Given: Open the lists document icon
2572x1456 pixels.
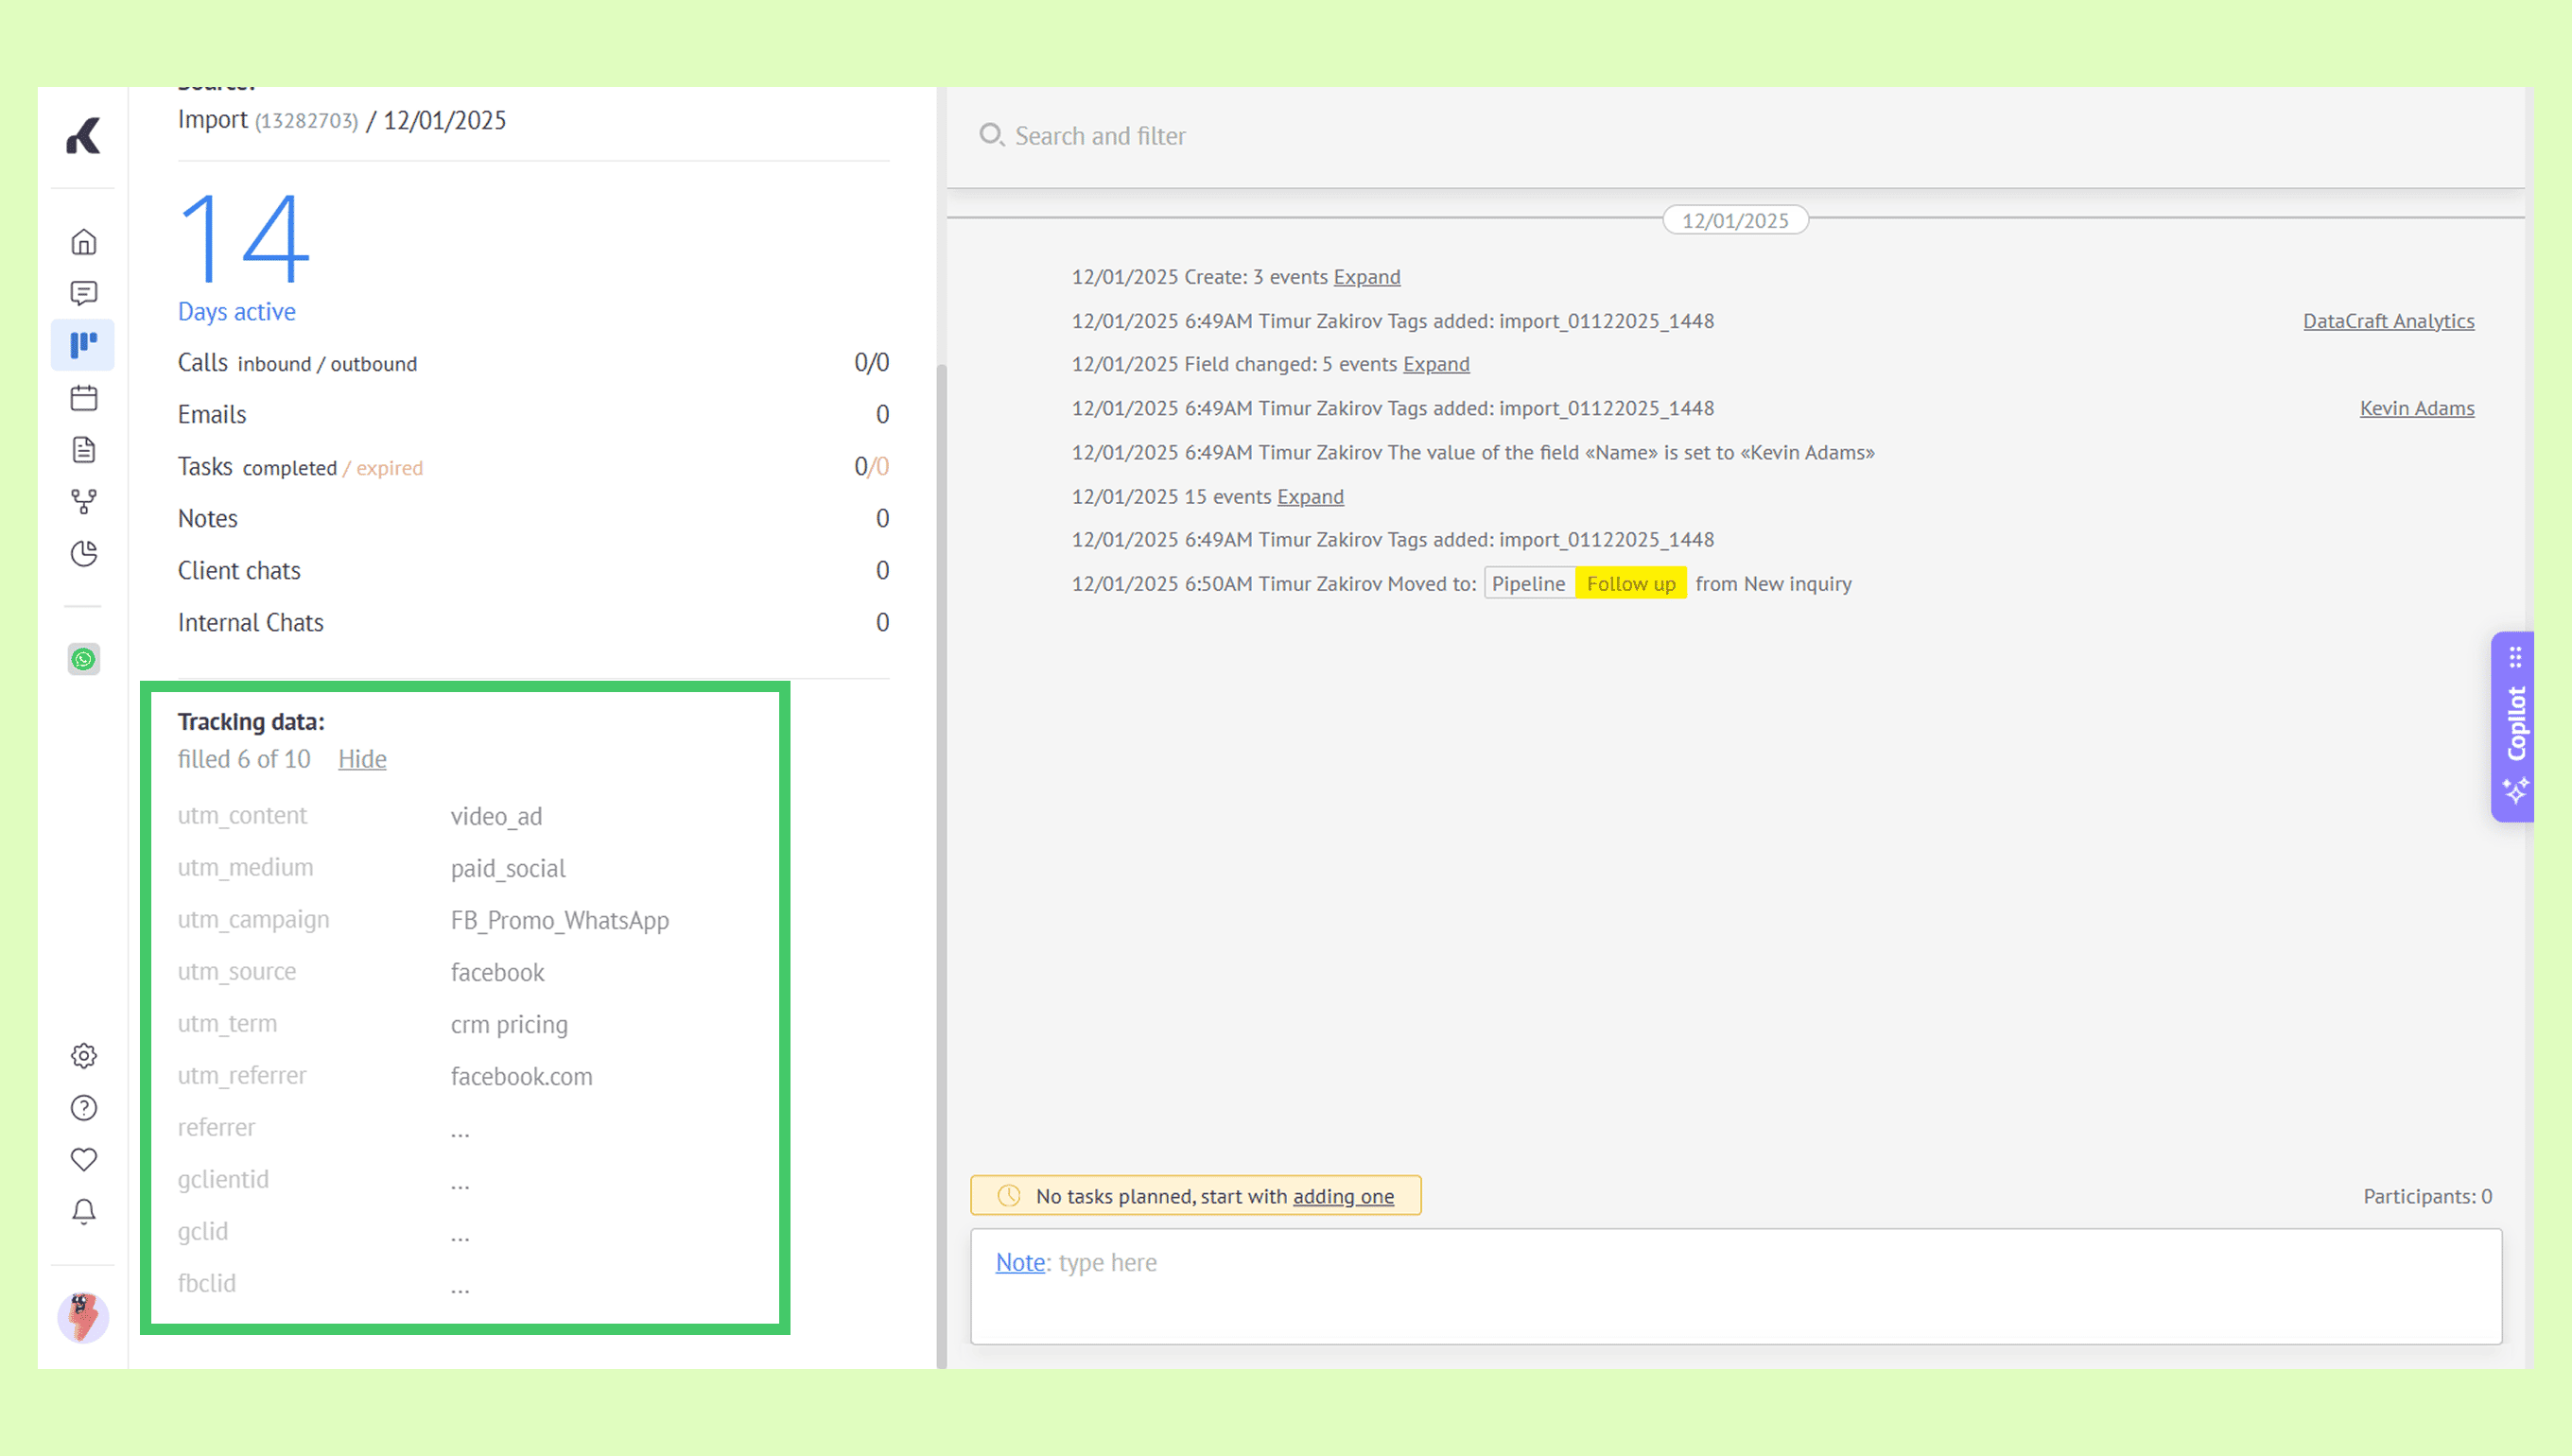Looking at the screenshot, I should (84, 450).
